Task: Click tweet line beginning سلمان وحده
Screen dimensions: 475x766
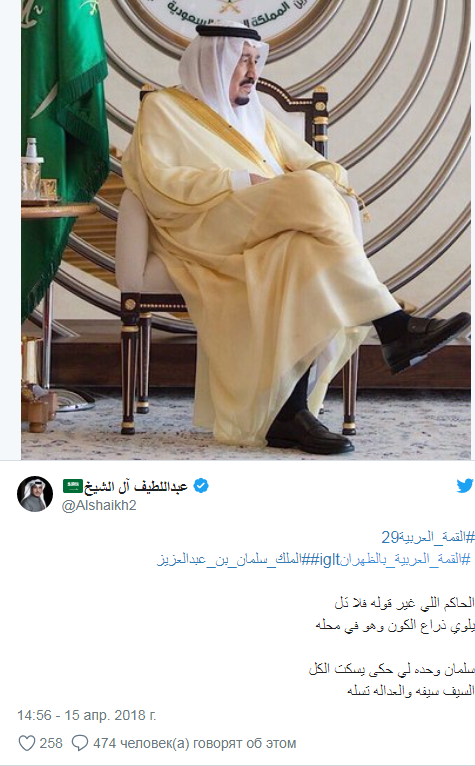Action: pos(392,669)
